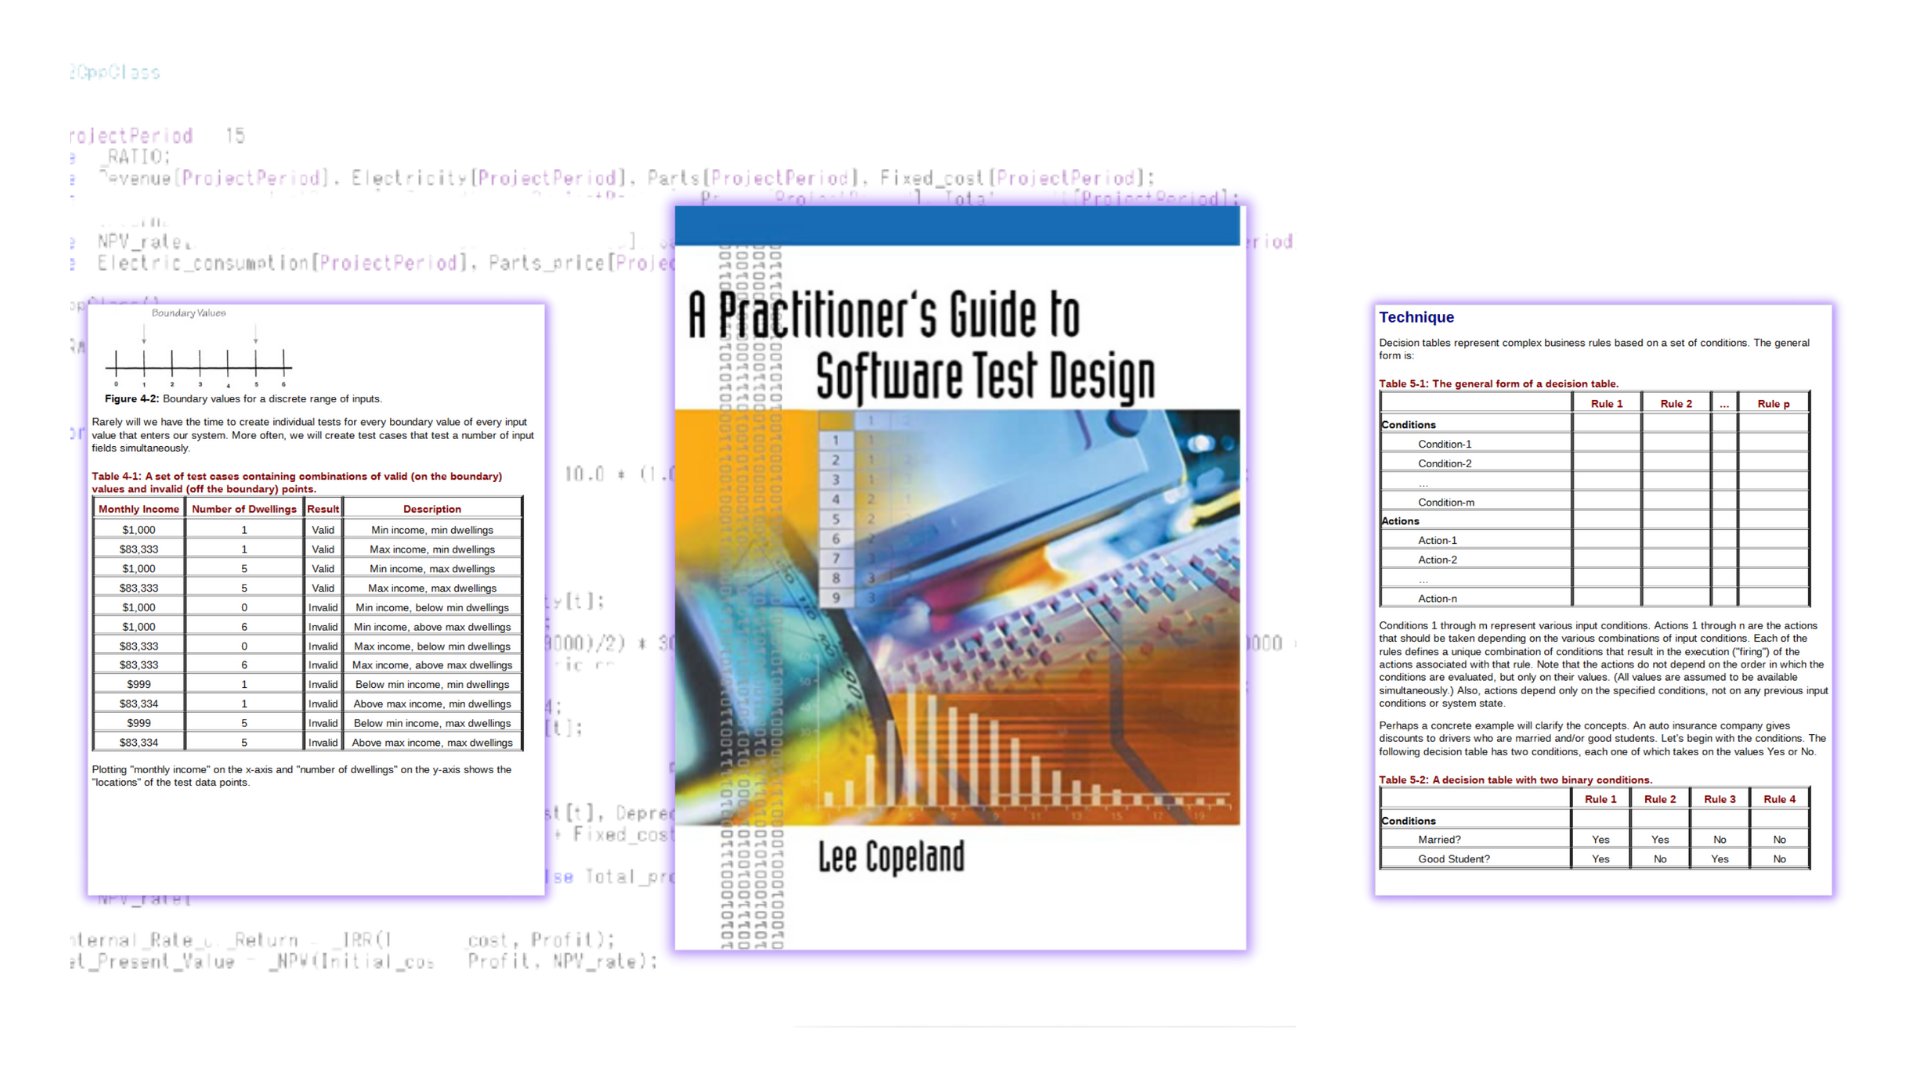Click the Rule 4 header in Table 5-2
The width and height of the screenshot is (1920, 1080).
1779,799
